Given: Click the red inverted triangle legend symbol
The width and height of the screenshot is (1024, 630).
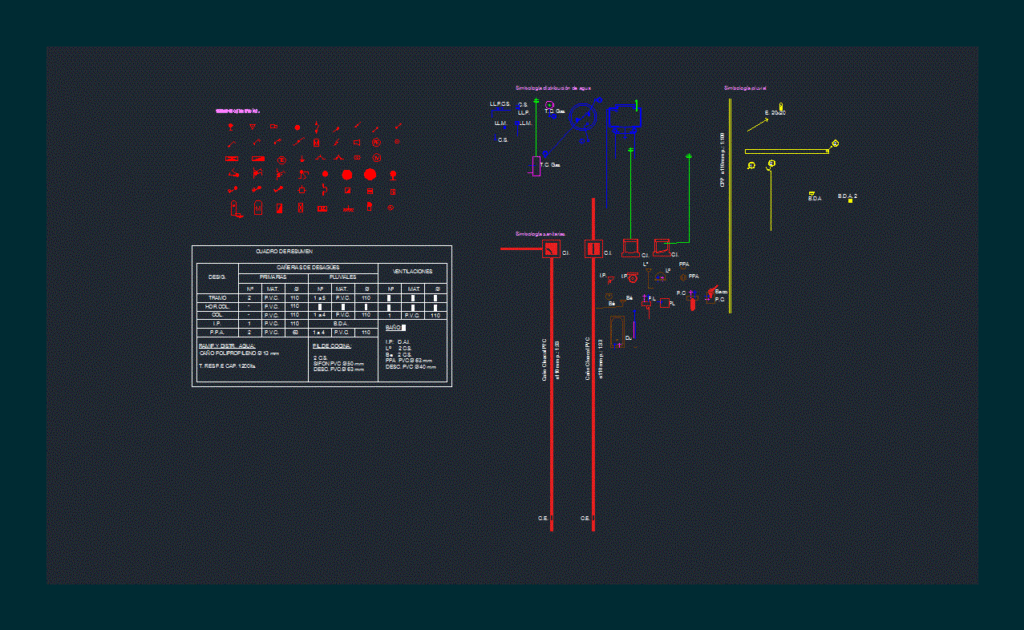Looking at the screenshot, I should coord(253,127).
